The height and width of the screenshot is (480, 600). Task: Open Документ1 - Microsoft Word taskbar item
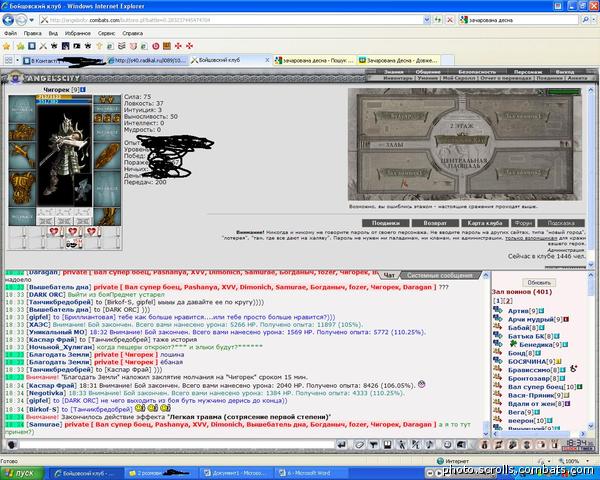point(236,473)
